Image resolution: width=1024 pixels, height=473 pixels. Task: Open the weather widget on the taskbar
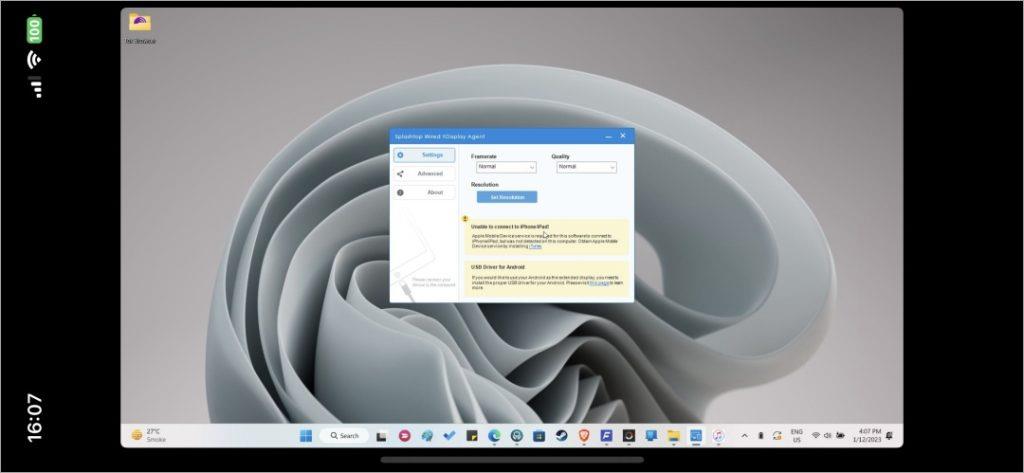tap(148, 436)
